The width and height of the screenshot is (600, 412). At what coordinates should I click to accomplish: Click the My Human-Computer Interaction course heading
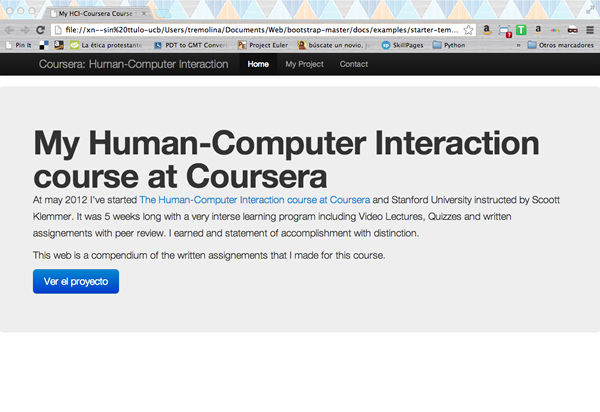(x=286, y=159)
